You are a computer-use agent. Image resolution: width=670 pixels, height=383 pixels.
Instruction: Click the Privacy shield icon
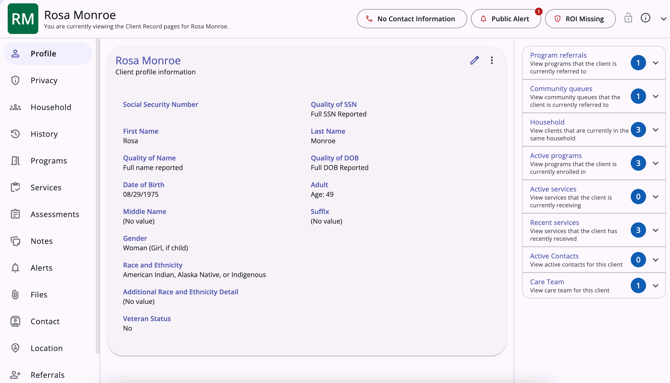(15, 80)
